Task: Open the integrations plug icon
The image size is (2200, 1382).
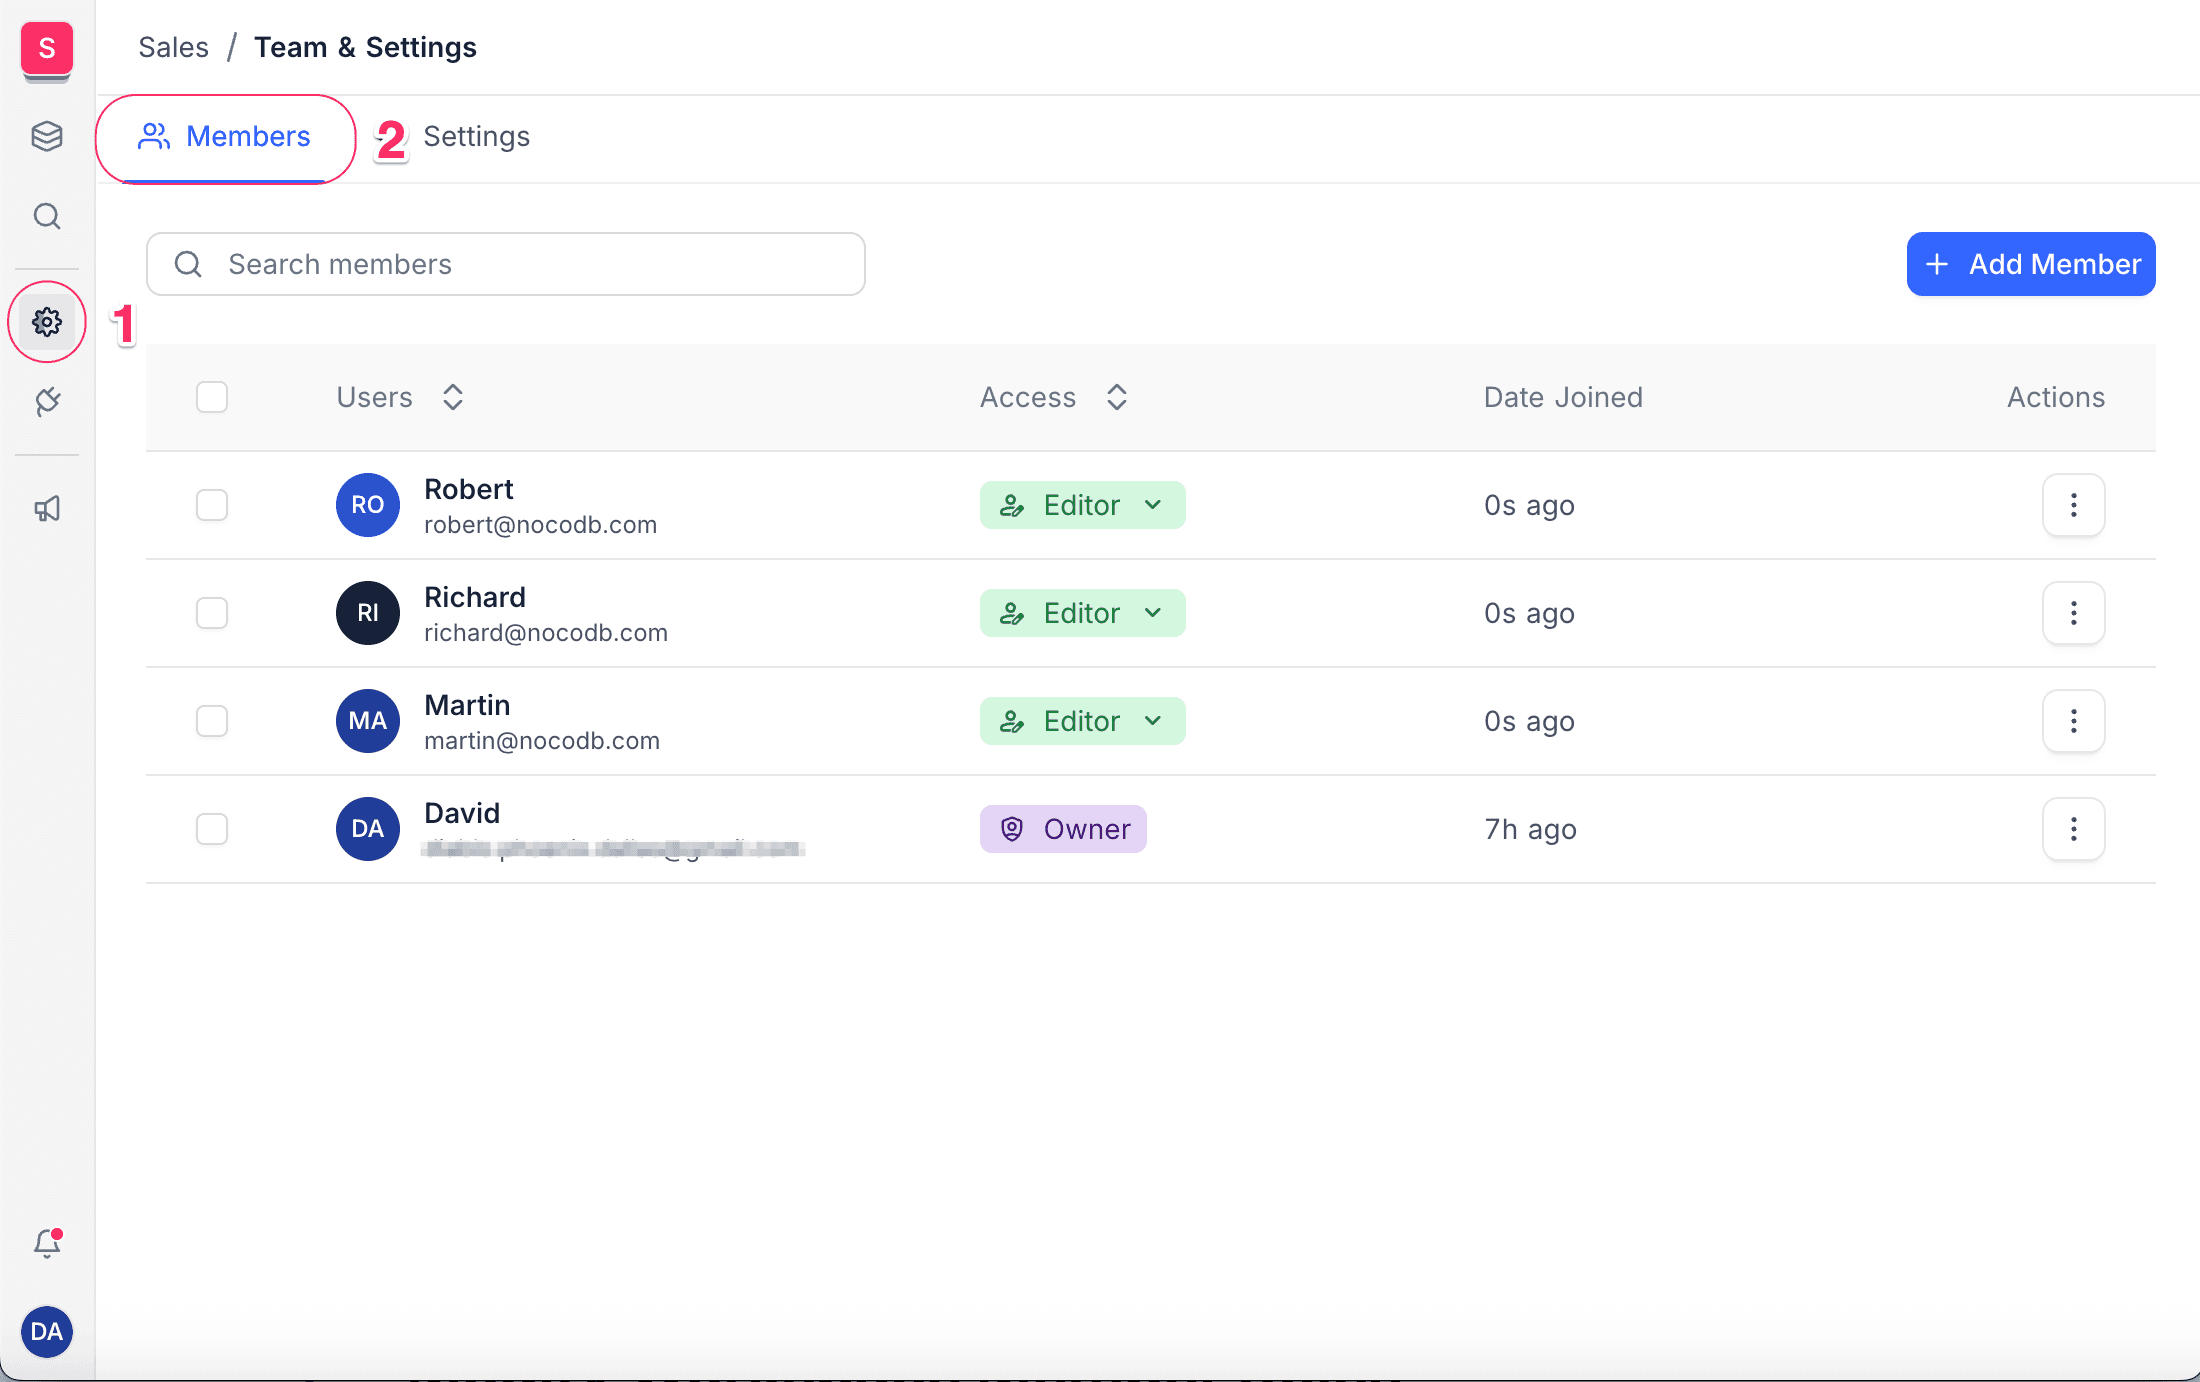Action: [x=47, y=402]
